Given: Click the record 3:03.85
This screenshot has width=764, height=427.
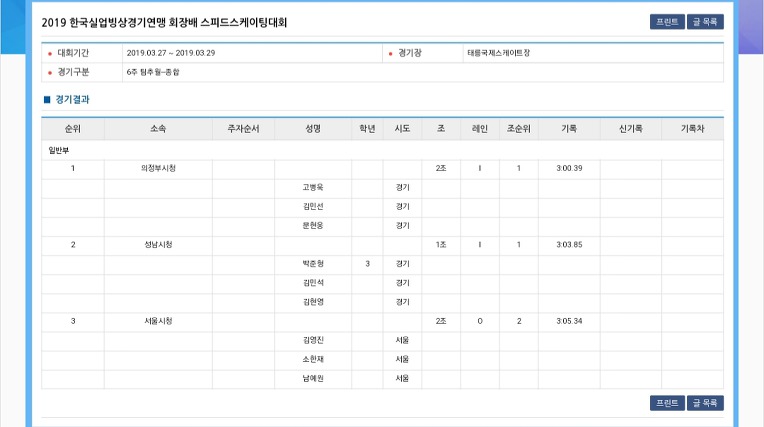Looking at the screenshot, I should pos(569,245).
